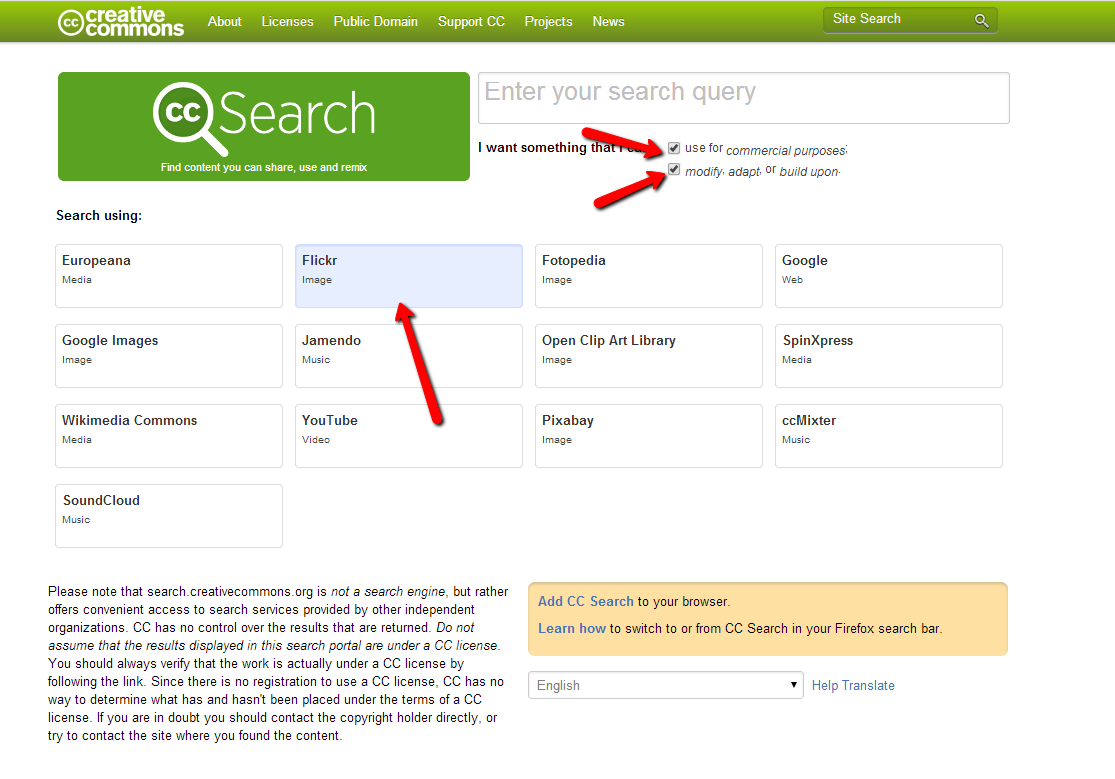Click the "Search using:" heading
This screenshot has width=1115, height=779.
tap(99, 216)
